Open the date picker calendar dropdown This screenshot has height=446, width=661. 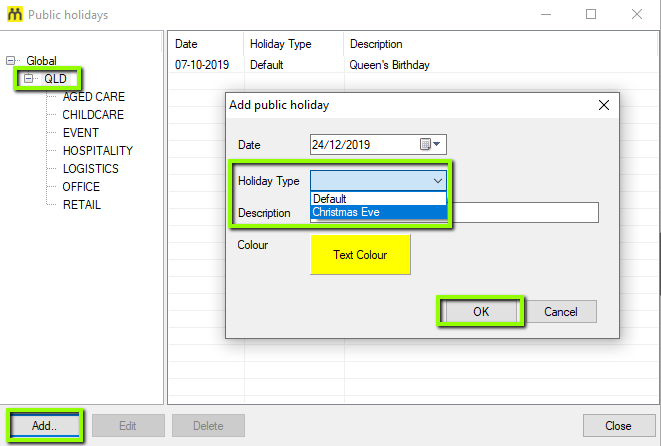point(430,145)
